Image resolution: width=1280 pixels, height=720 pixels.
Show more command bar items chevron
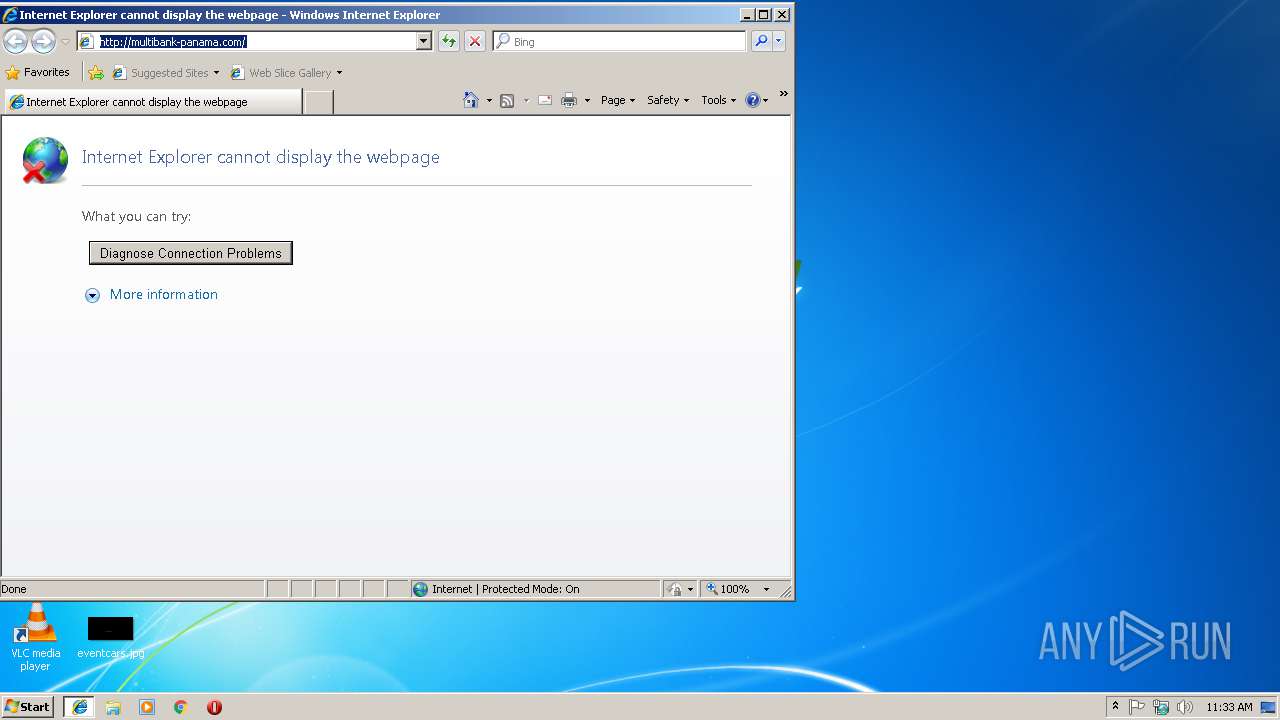[x=783, y=94]
